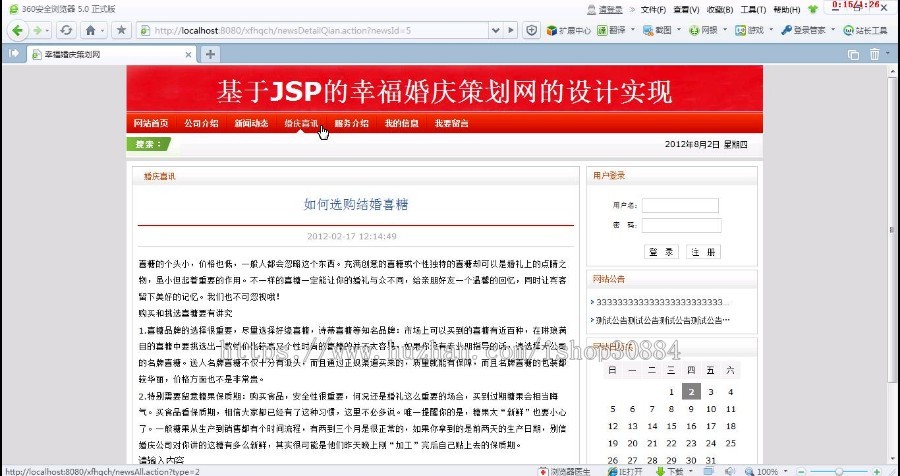Select the 幸福婚庆策划网 browser tab

tap(112, 55)
